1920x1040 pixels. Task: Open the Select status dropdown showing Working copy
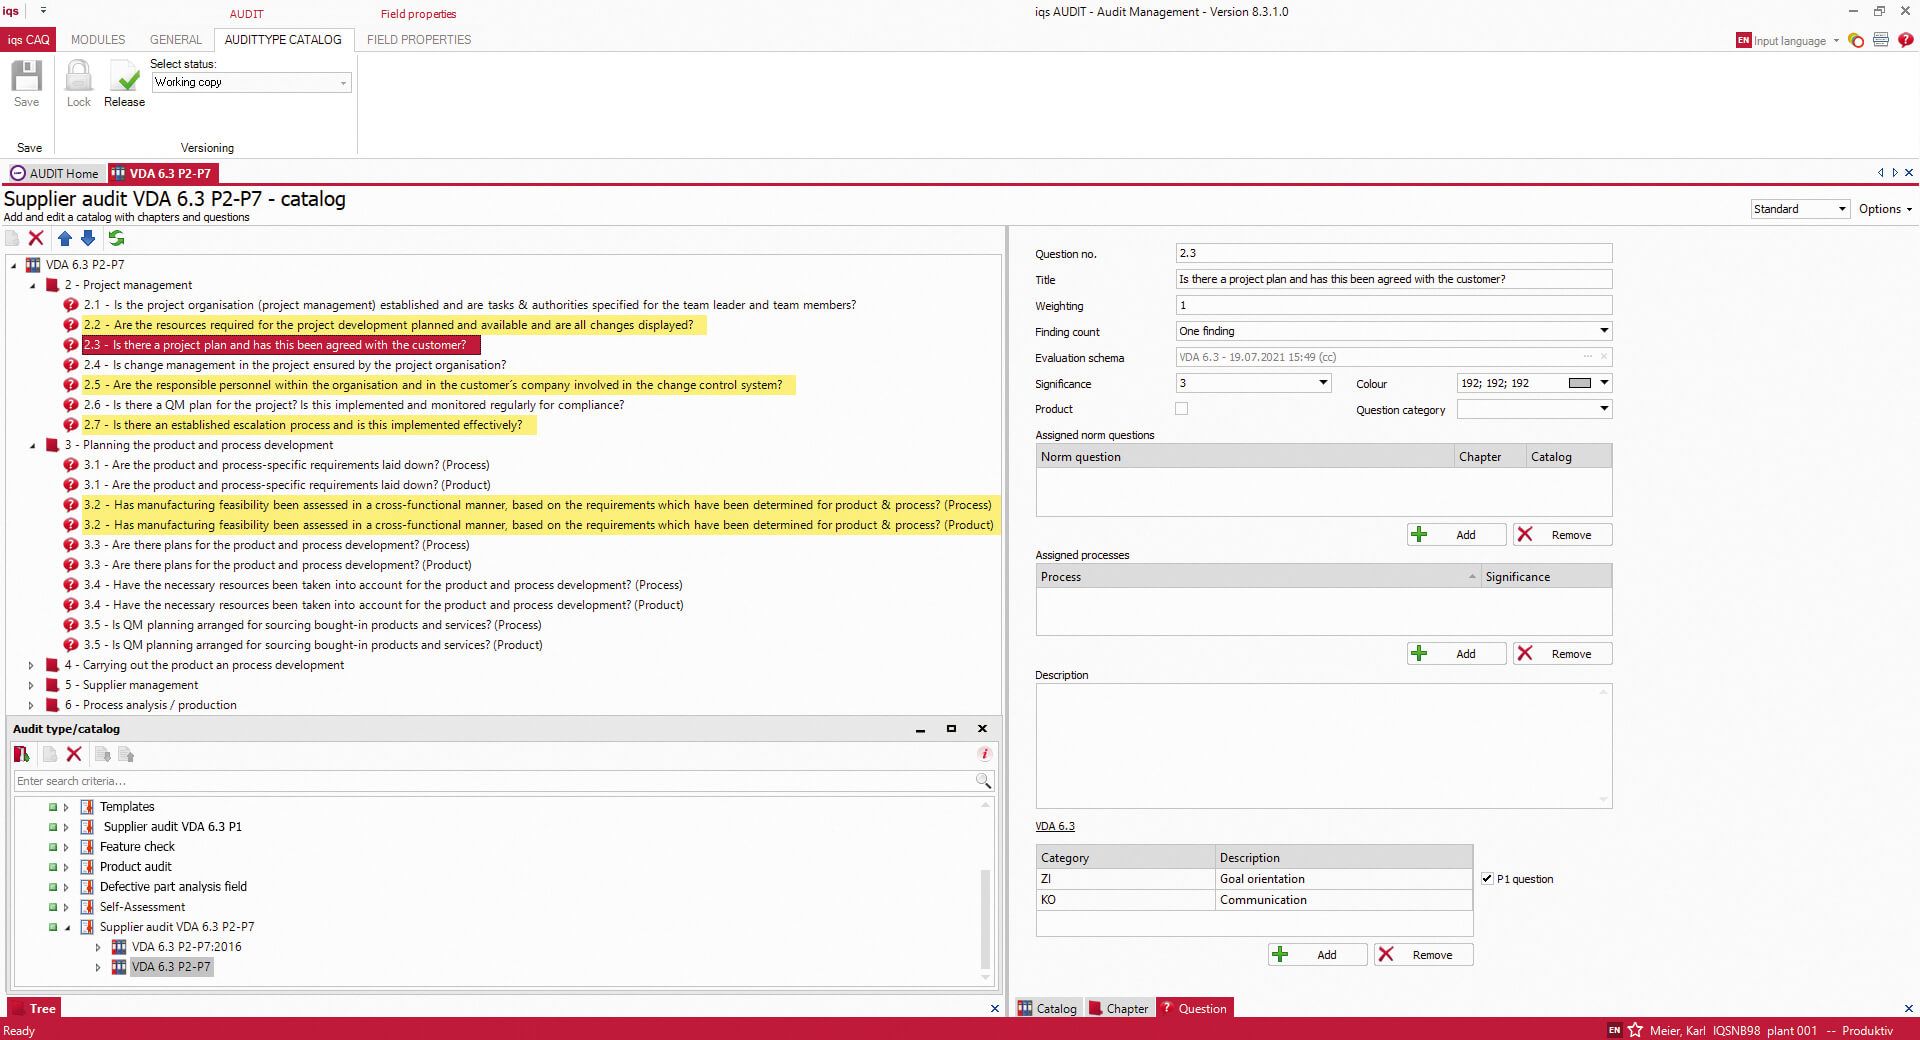point(343,82)
